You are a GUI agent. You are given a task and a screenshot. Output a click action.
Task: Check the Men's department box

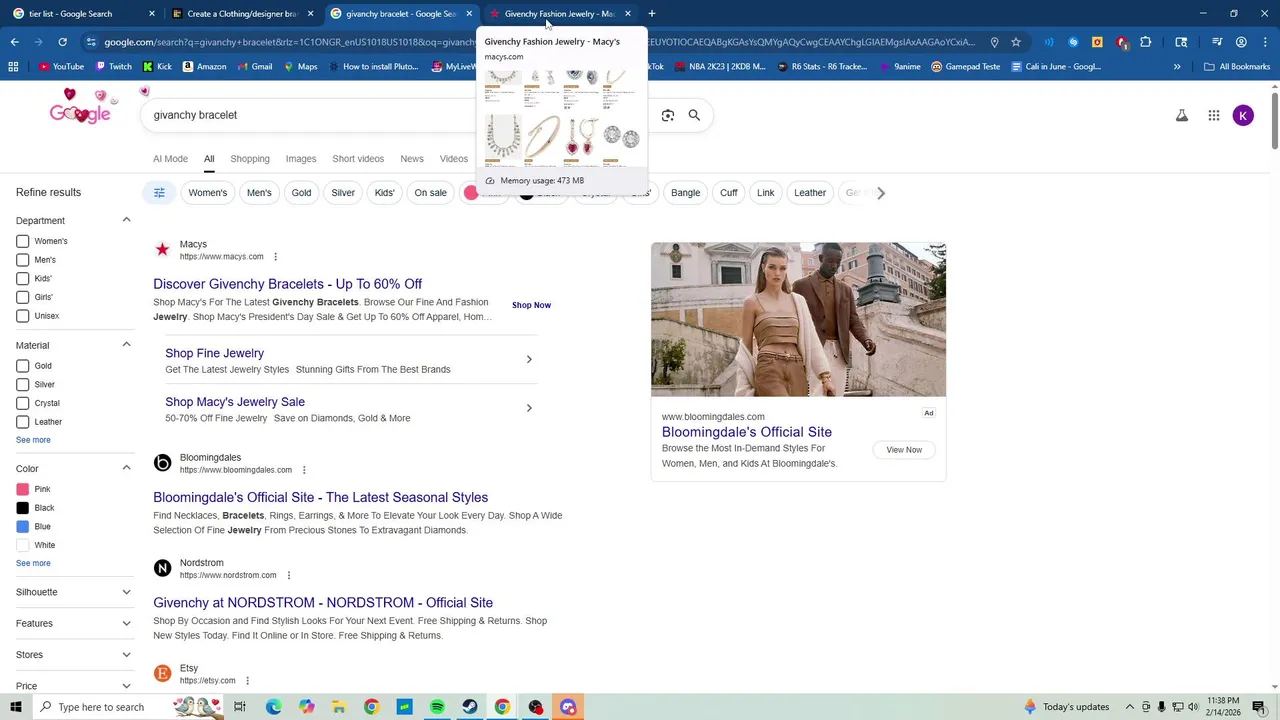(x=22, y=260)
